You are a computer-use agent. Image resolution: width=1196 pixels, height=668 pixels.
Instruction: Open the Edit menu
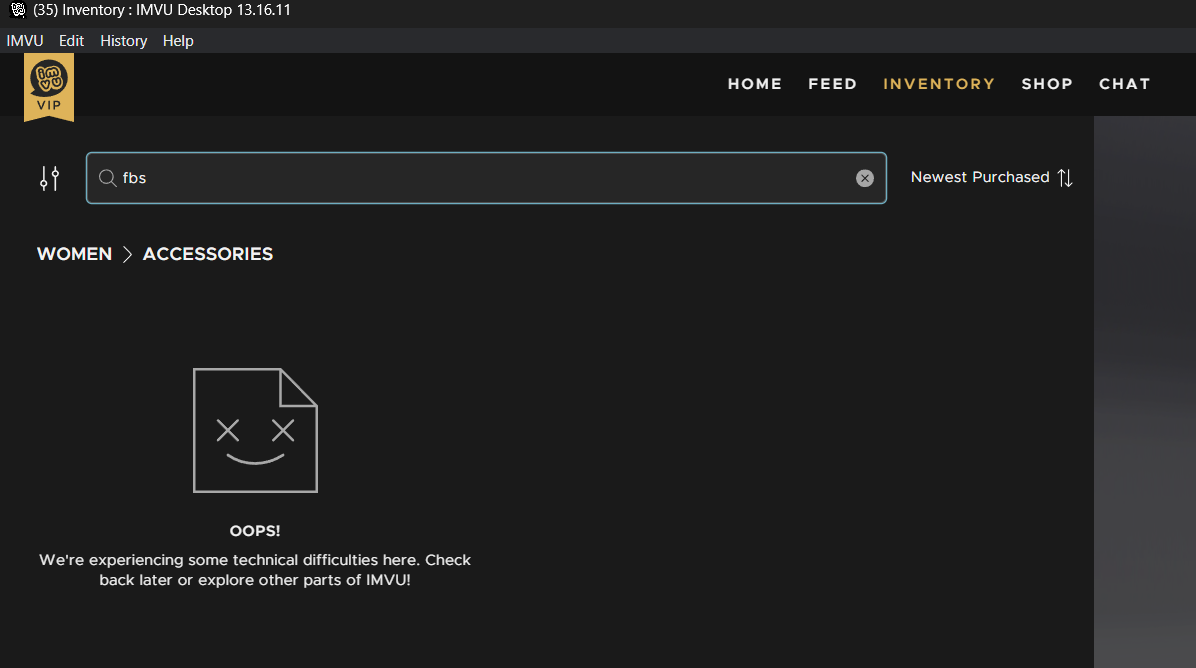tap(71, 40)
